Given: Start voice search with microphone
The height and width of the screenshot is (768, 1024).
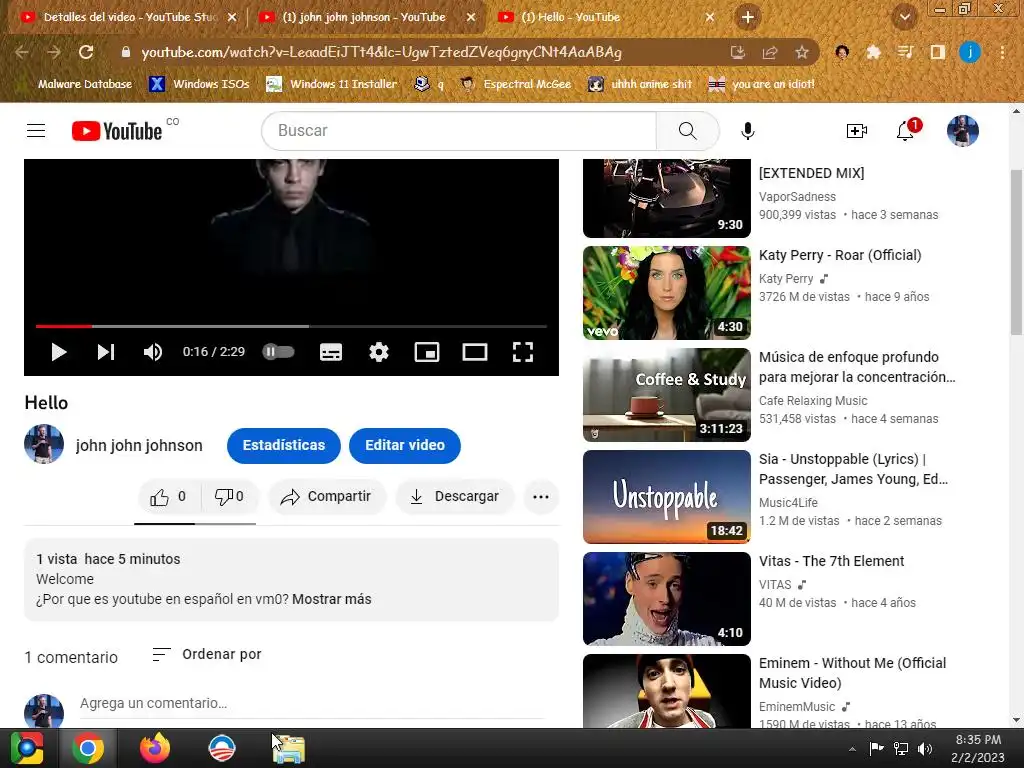Looking at the screenshot, I should pyautogui.click(x=748, y=131).
